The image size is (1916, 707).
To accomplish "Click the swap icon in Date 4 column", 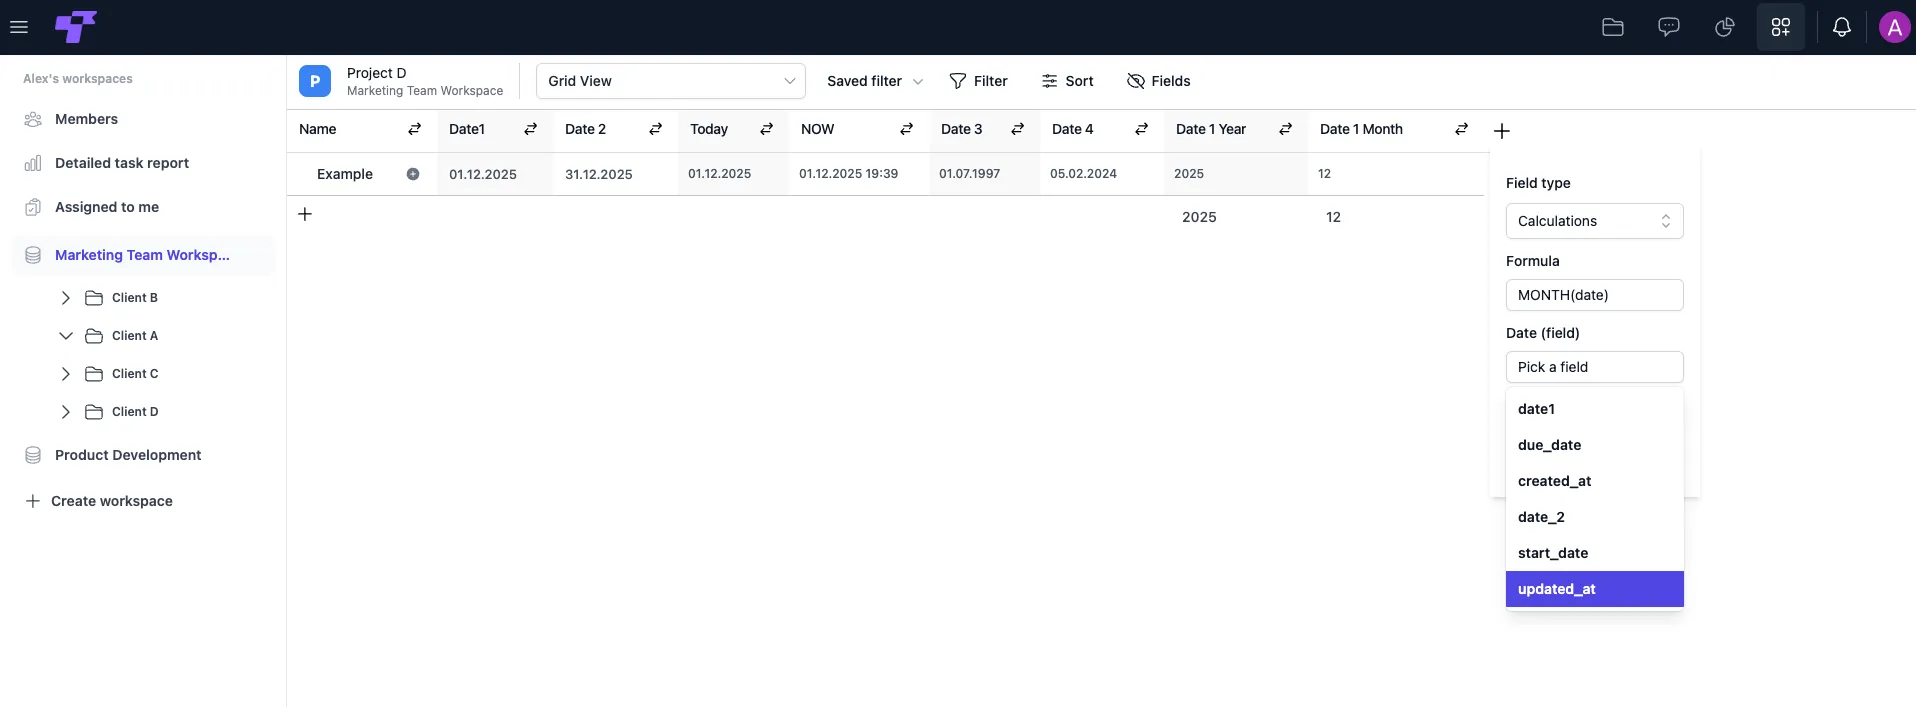I will tap(1142, 129).
